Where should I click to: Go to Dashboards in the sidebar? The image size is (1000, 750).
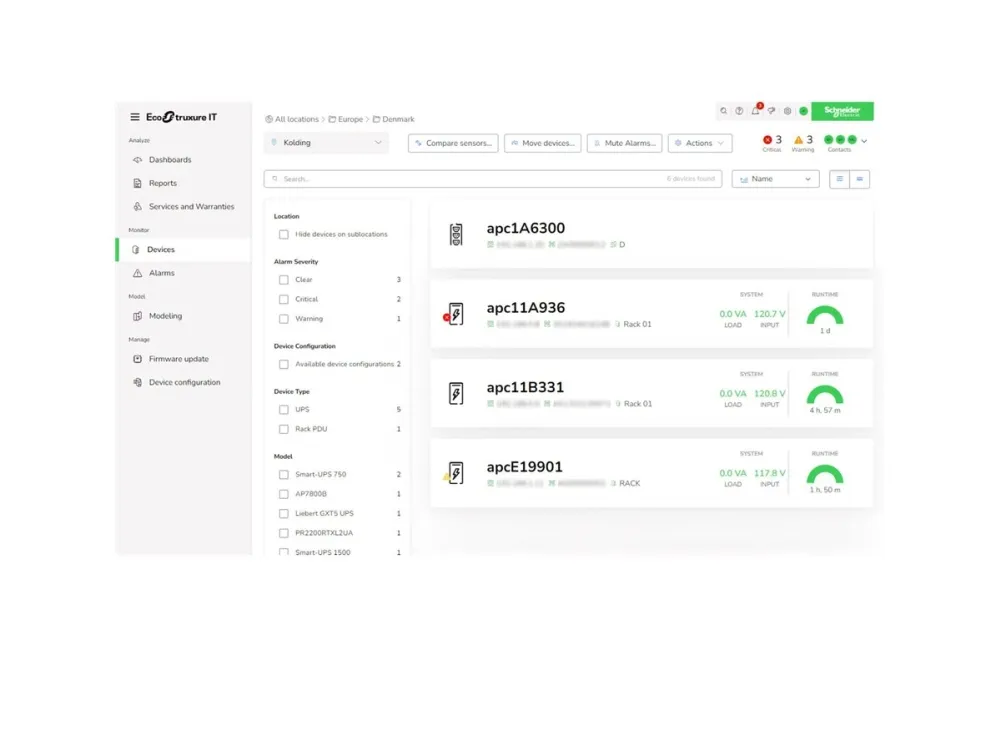[x=169, y=160]
